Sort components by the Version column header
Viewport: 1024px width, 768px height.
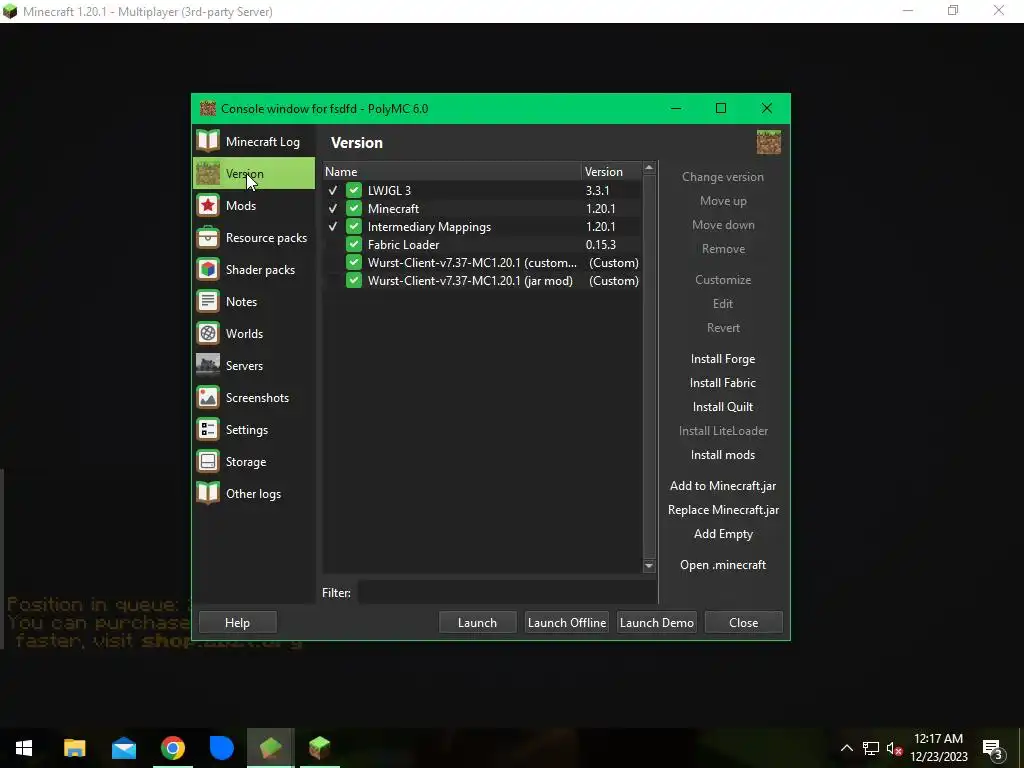point(611,171)
